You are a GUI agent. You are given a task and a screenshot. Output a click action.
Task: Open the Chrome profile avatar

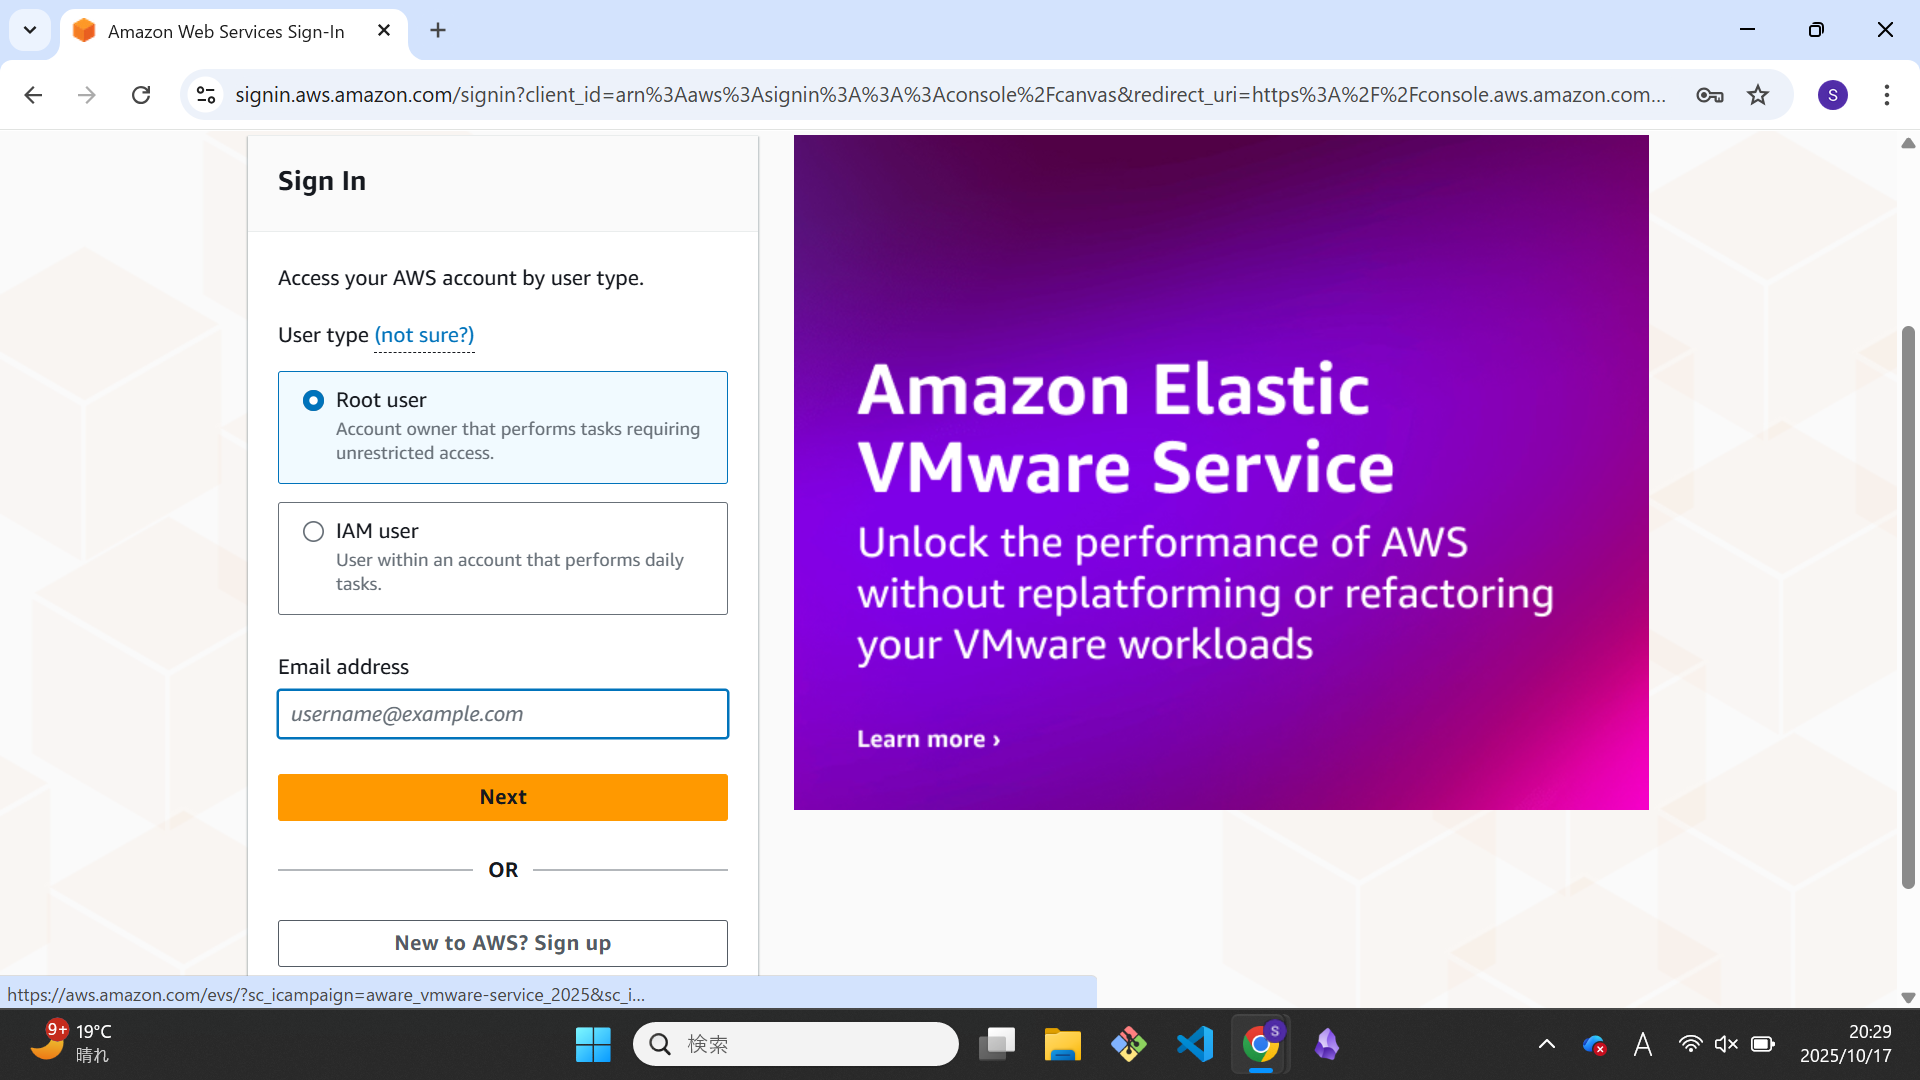coord(1832,95)
